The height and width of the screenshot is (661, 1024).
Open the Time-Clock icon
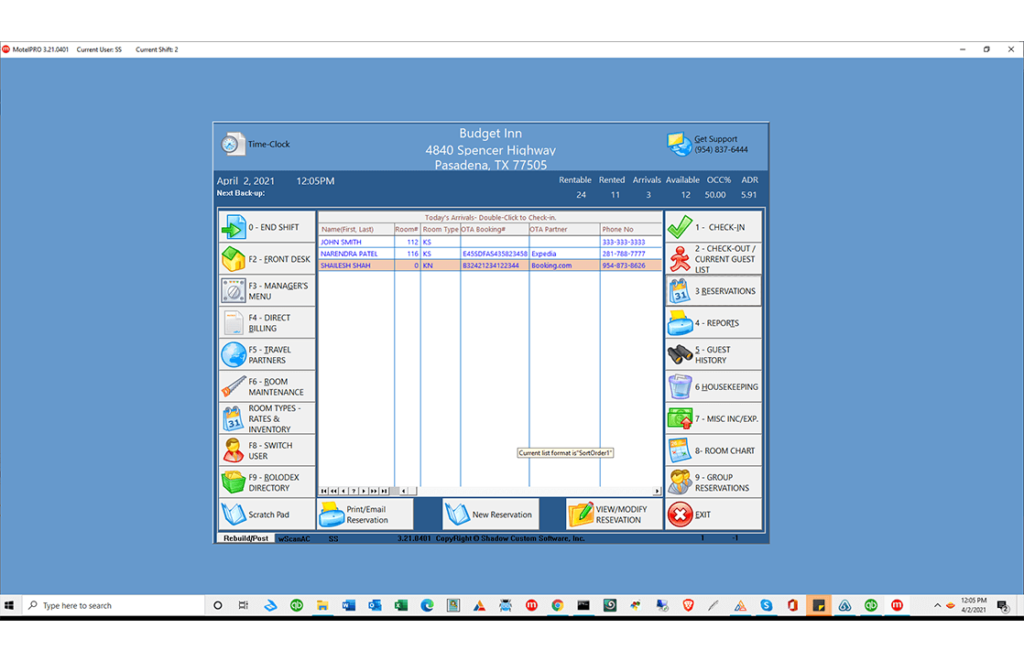click(x=233, y=144)
